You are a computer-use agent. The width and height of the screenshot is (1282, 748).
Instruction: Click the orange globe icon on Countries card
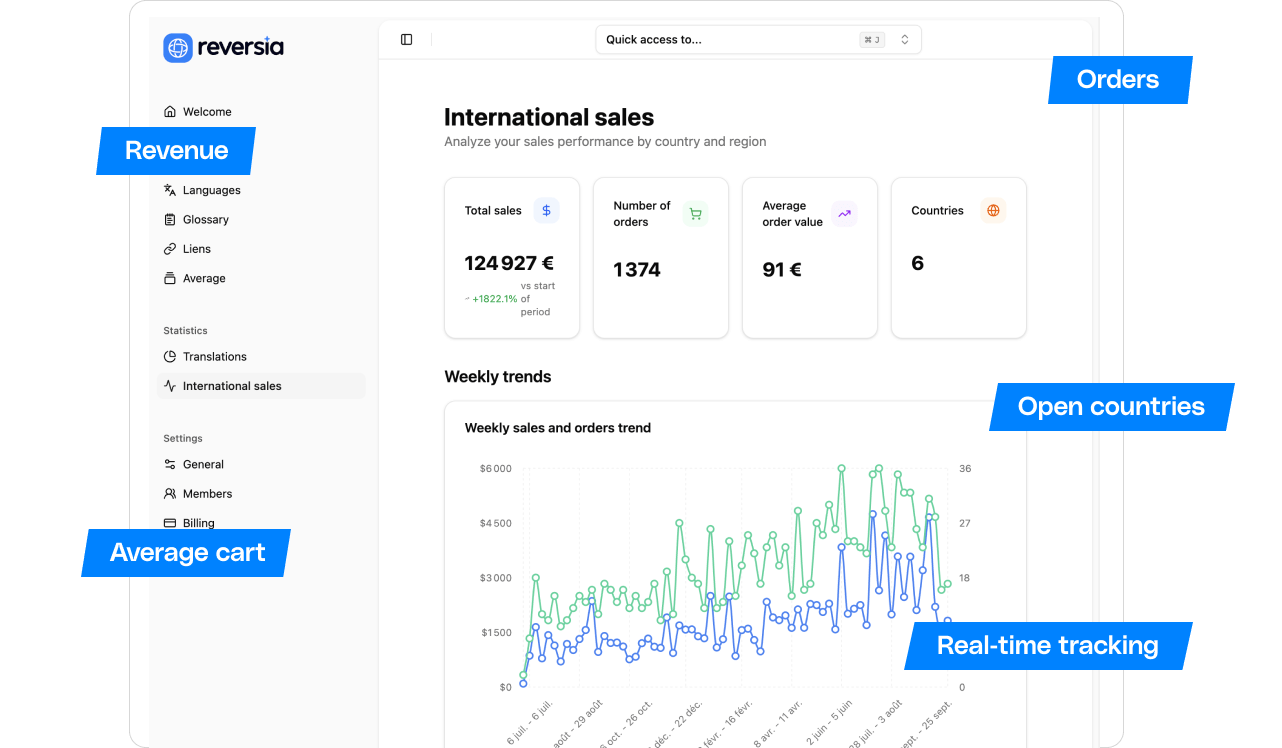pos(992,210)
